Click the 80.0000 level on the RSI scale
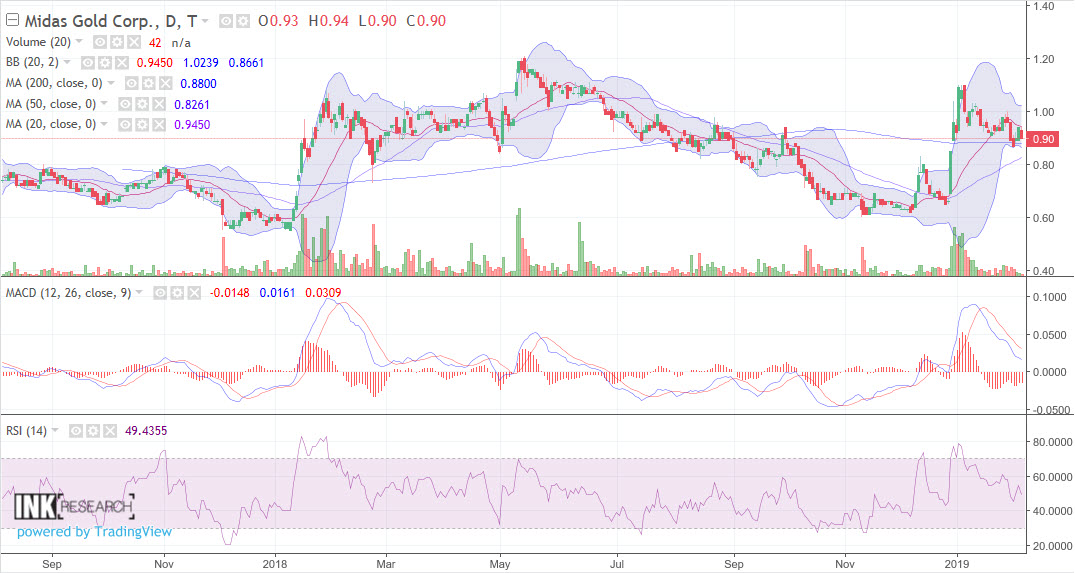The height and width of the screenshot is (573, 1075). (x=1052, y=442)
